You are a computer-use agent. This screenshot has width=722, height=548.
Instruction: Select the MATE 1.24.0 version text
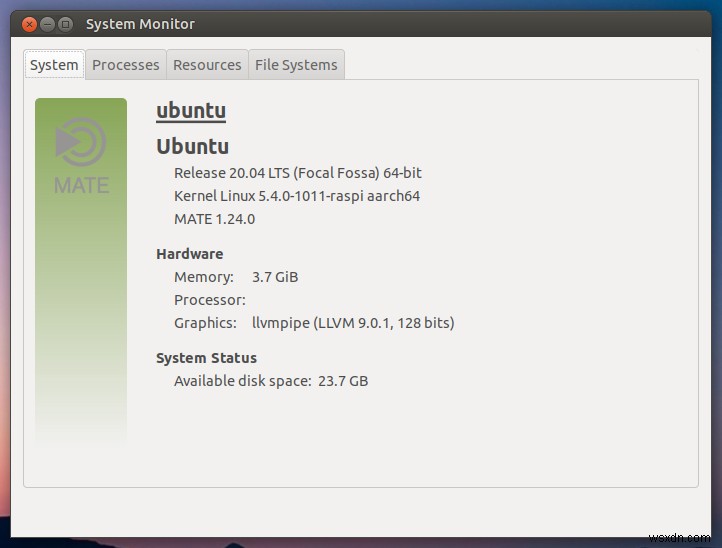click(215, 219)
